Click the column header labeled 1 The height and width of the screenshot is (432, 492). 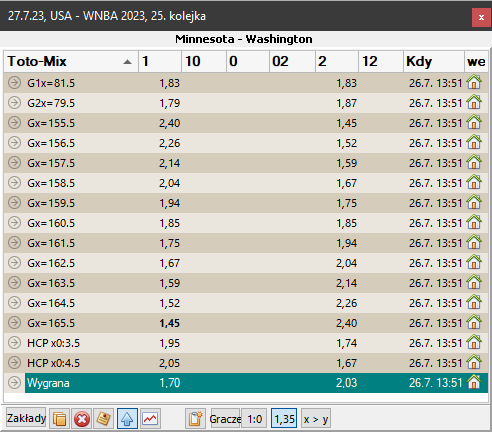(160, 61)
